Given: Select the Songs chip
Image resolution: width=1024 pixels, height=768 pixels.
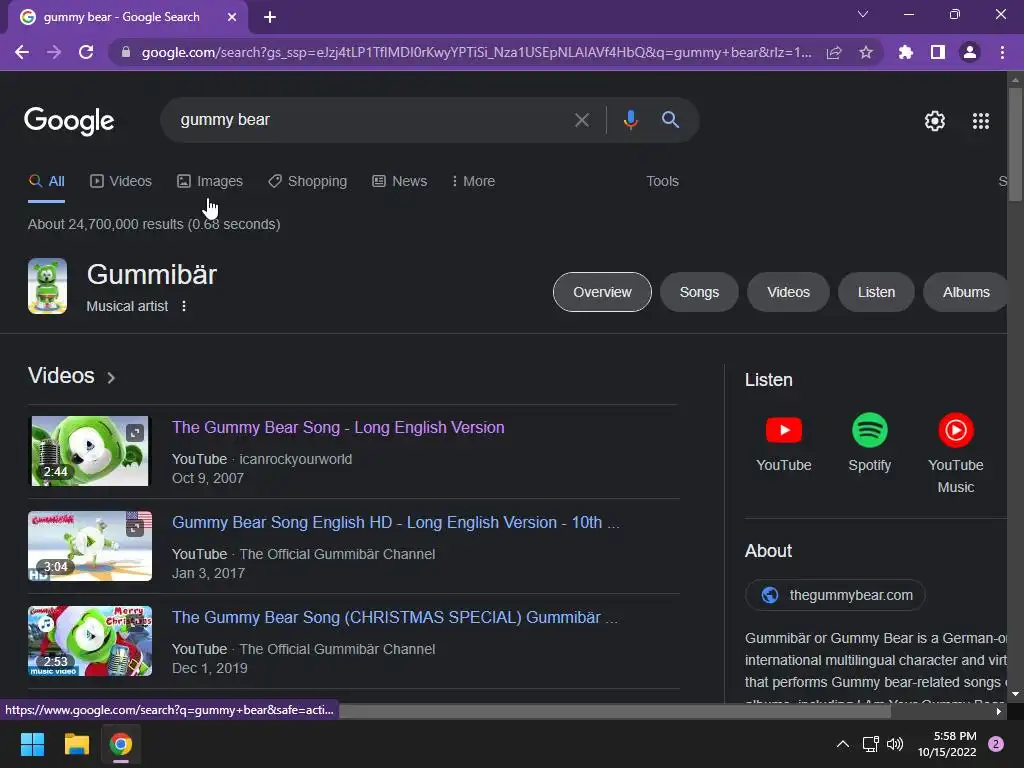Looking at the screenshot, I should click(699, 292).
